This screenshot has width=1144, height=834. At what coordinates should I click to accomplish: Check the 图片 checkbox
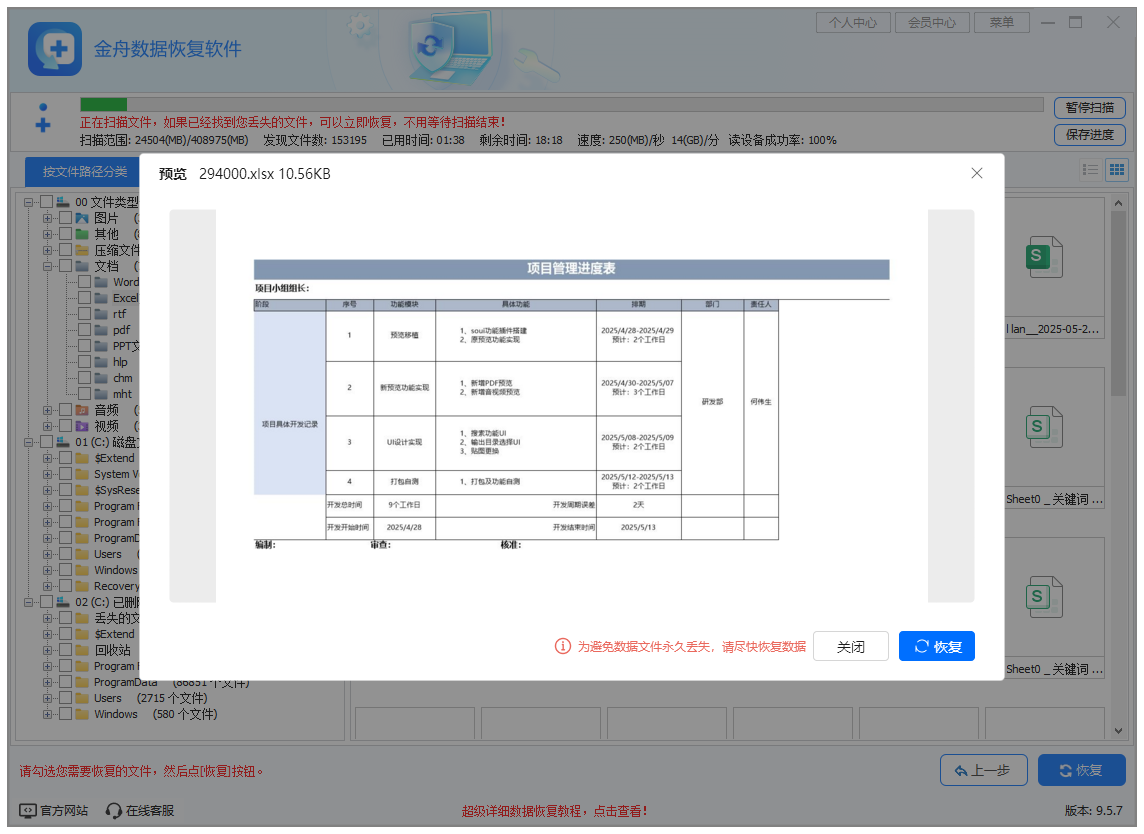pyautogui.click(x=66, y=218)
